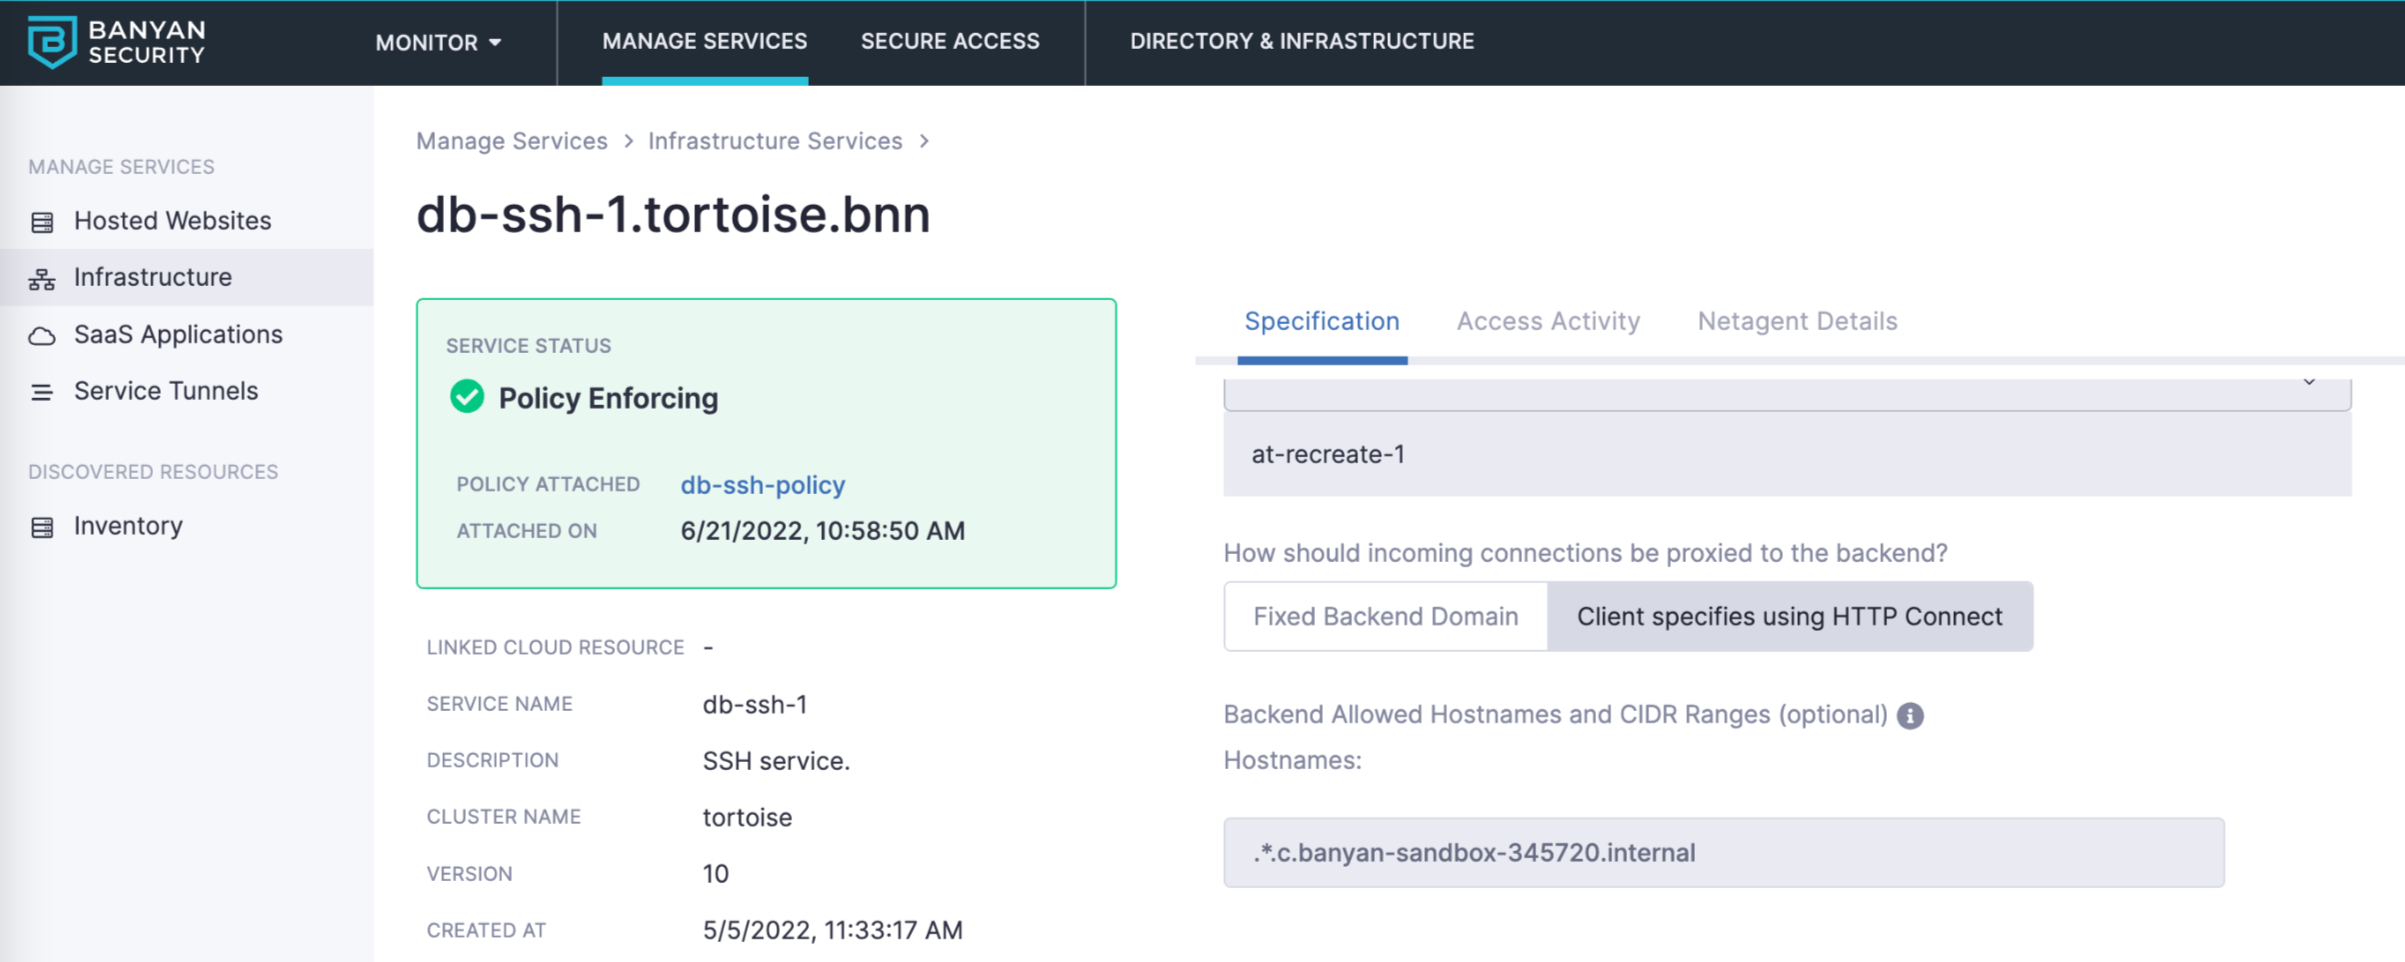The height and width of the screenshot is (962, 2405).
Task: Click the info icon beside CIDR Ranges
Action: pyautogui.click(x=1910, y=716)
